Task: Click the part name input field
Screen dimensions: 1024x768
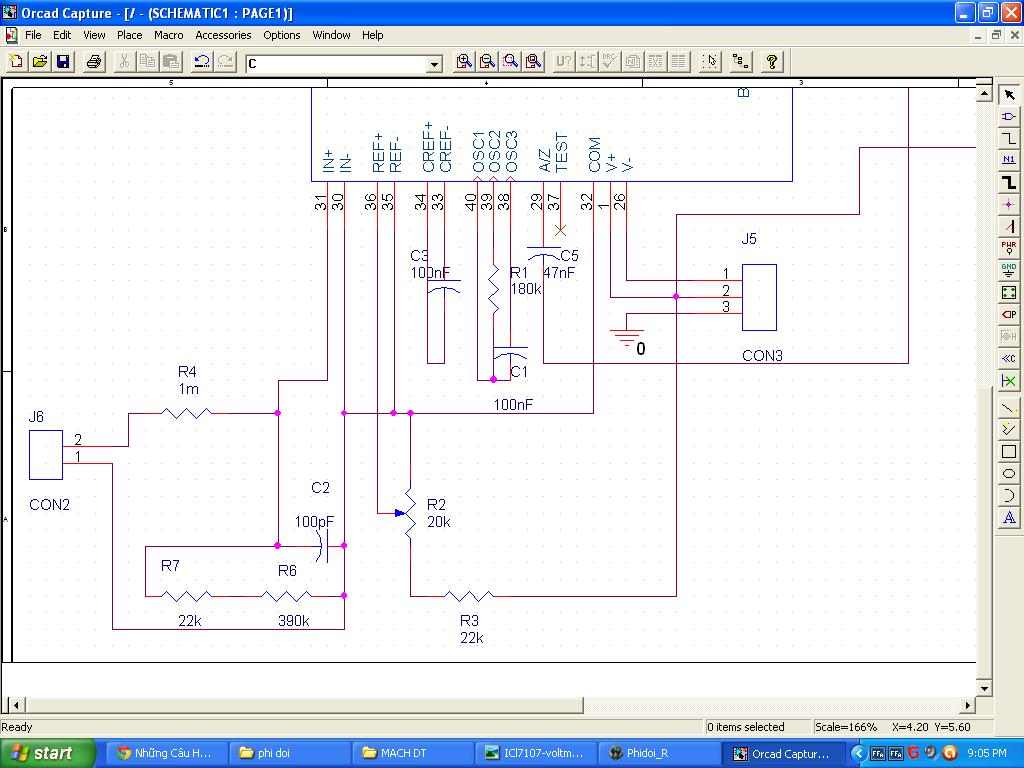Action: tap(335, 64)
